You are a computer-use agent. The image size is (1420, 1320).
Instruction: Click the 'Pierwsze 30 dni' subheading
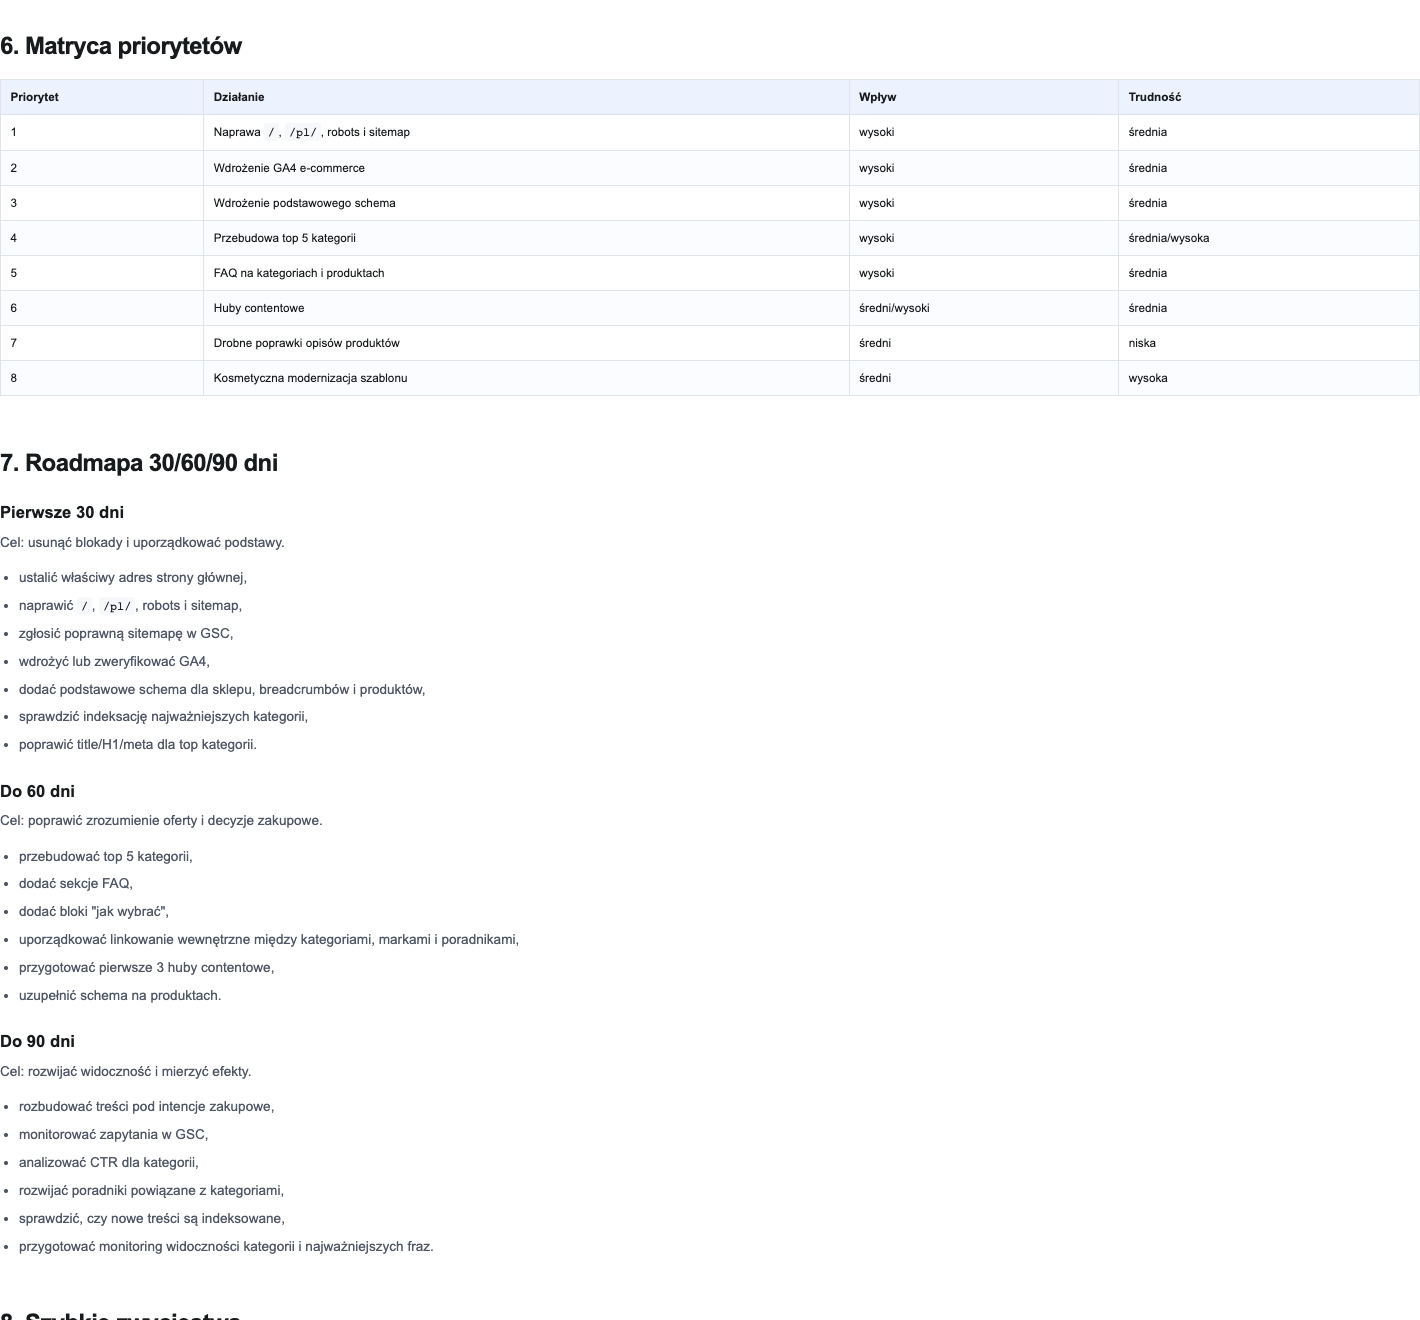pyautogui.click(x=62, y=512)
